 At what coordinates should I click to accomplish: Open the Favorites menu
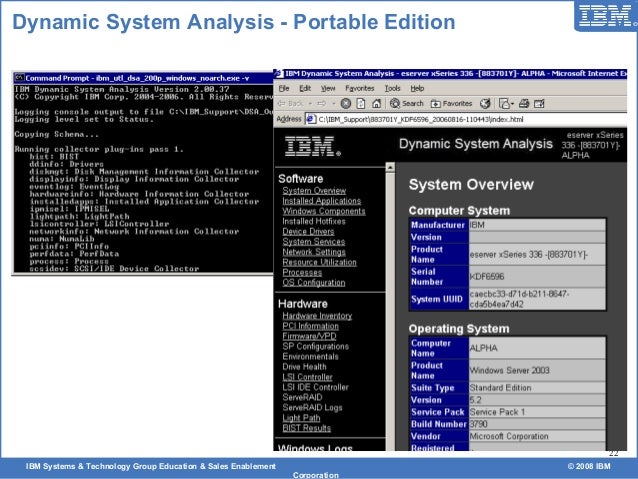point(360,88)
